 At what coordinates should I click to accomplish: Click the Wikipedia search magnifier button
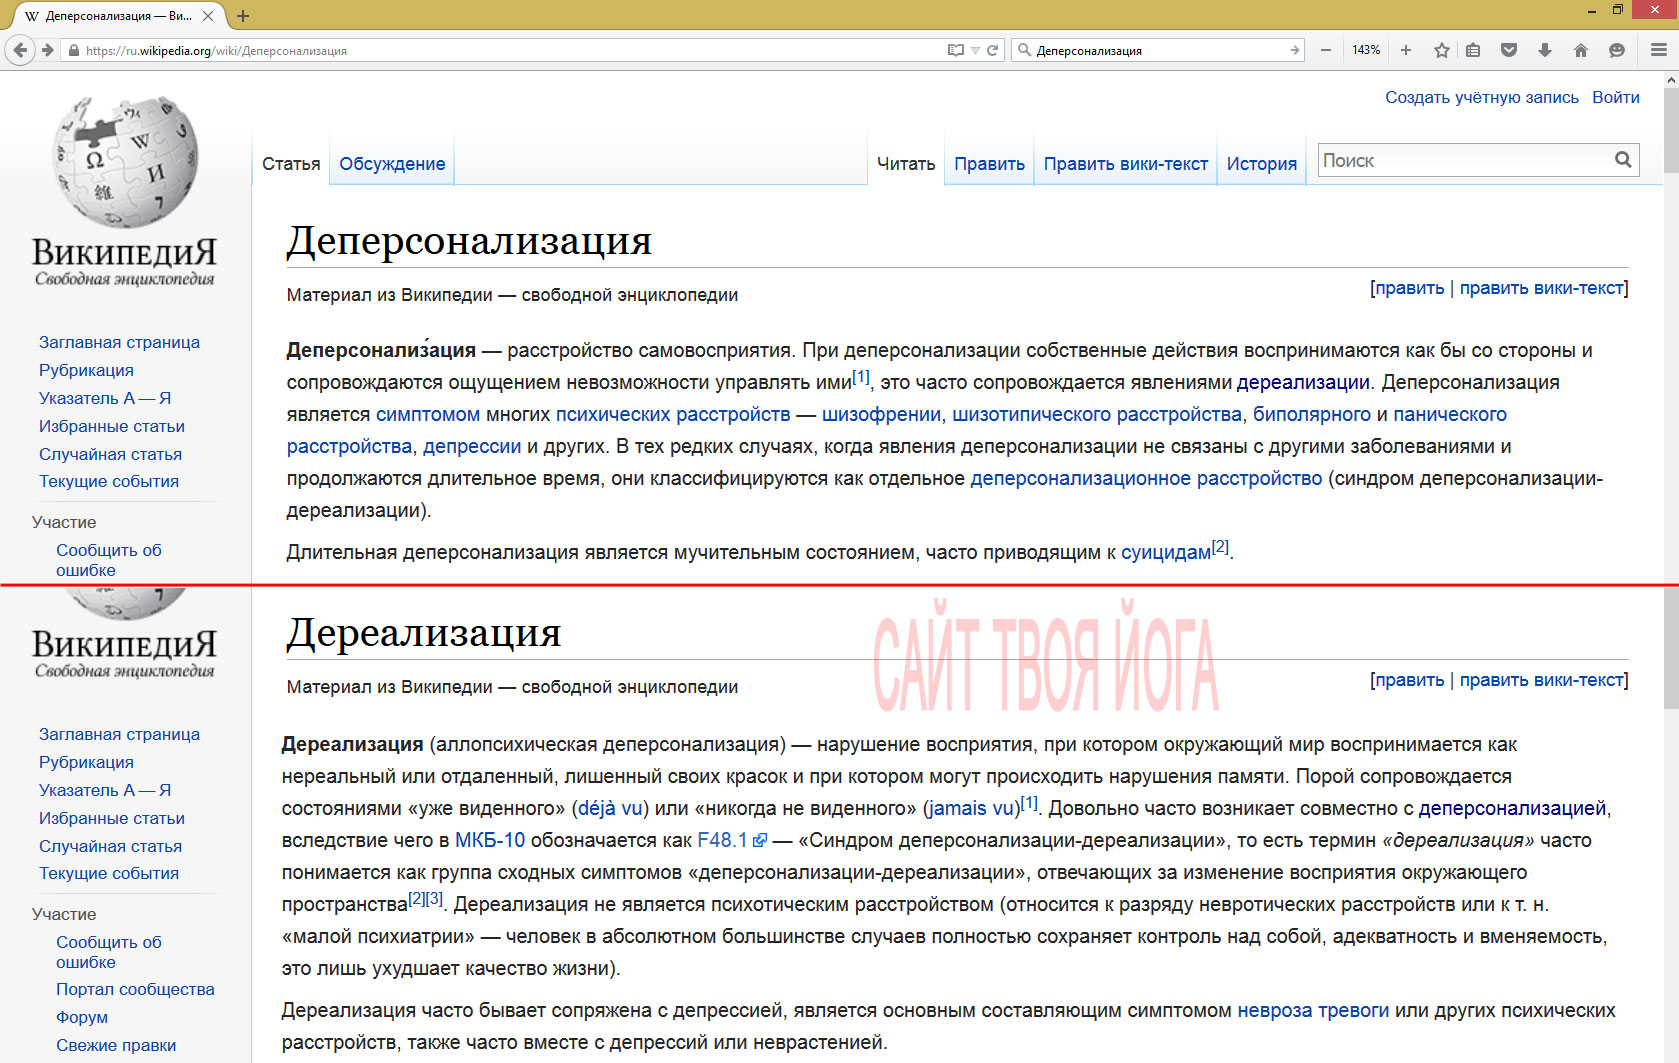(1623, 160)
